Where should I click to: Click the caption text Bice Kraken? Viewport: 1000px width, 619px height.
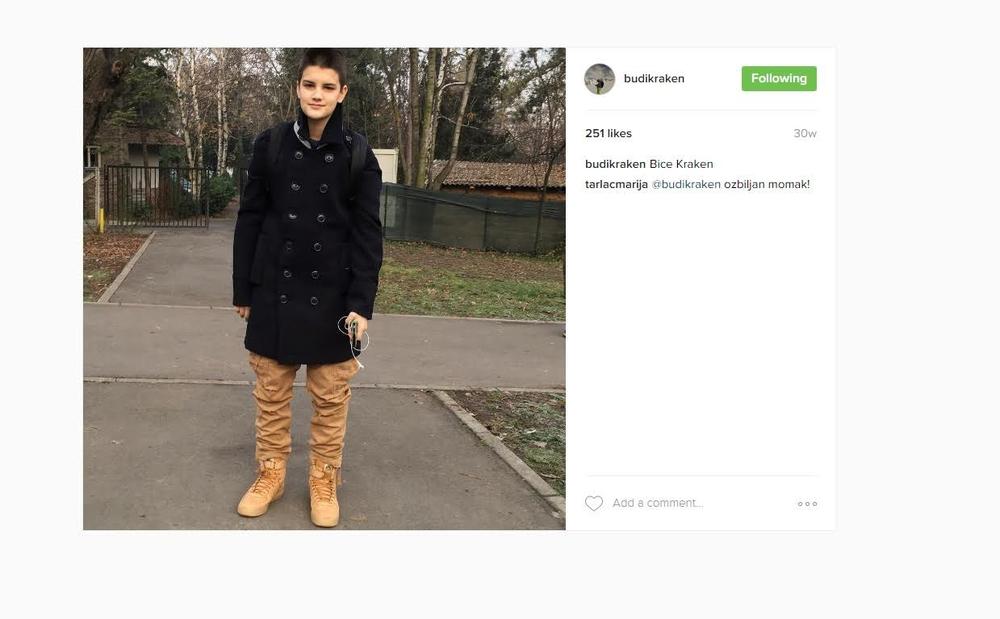681,164
